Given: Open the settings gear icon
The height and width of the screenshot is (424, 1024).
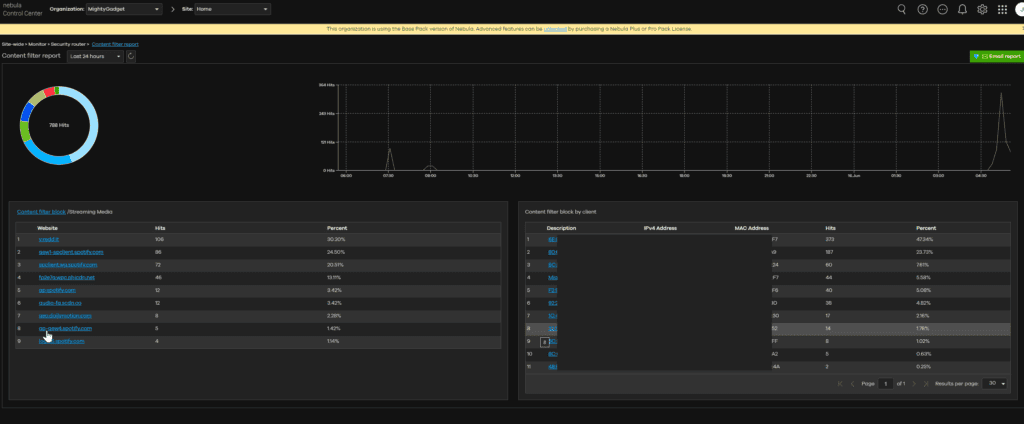Looking at the screenshot, I should tap(982, 9).
